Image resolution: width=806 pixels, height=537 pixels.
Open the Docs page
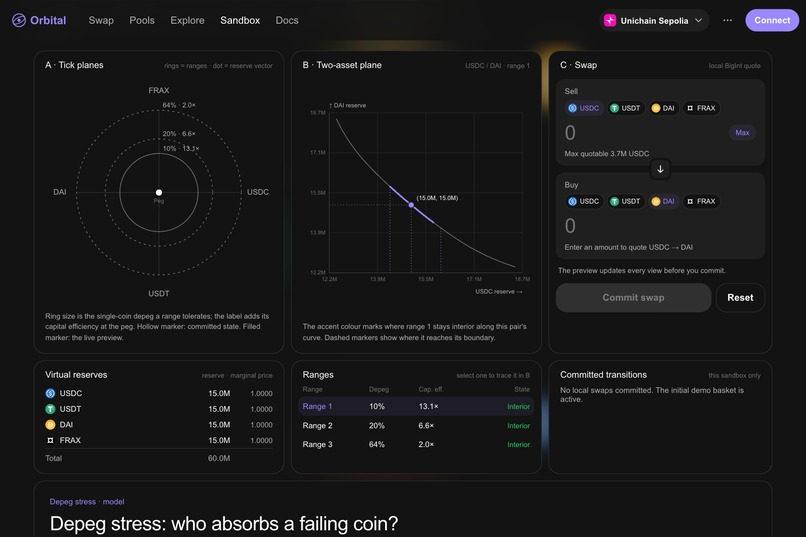(x=287, y=21)
